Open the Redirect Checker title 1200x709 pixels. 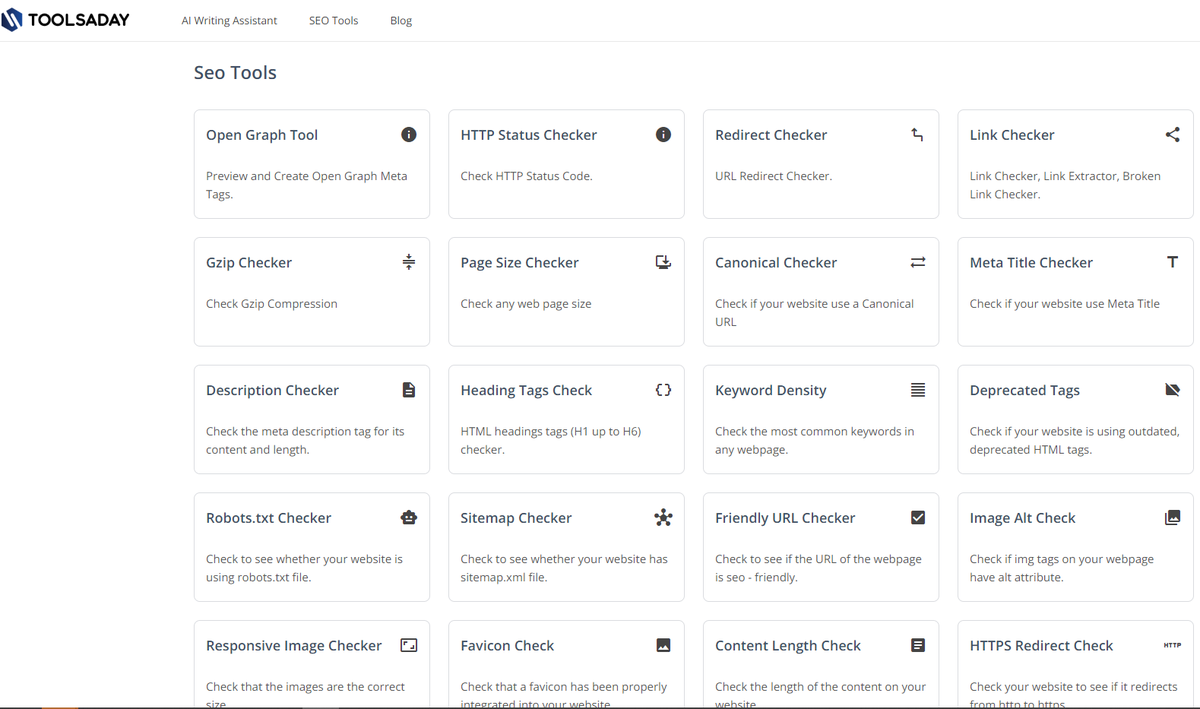pyautogui.click(x=771, y=135)
